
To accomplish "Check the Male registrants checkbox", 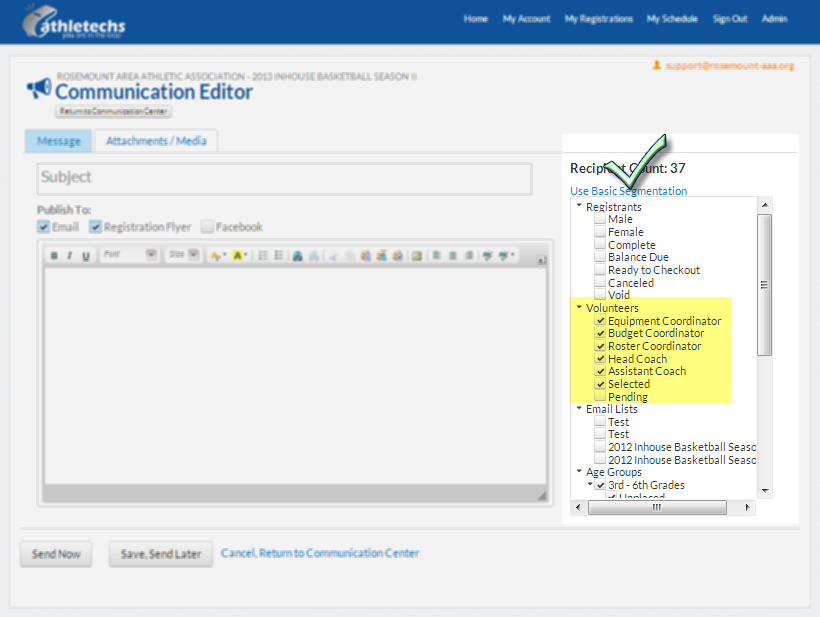I will coord(600,219).
